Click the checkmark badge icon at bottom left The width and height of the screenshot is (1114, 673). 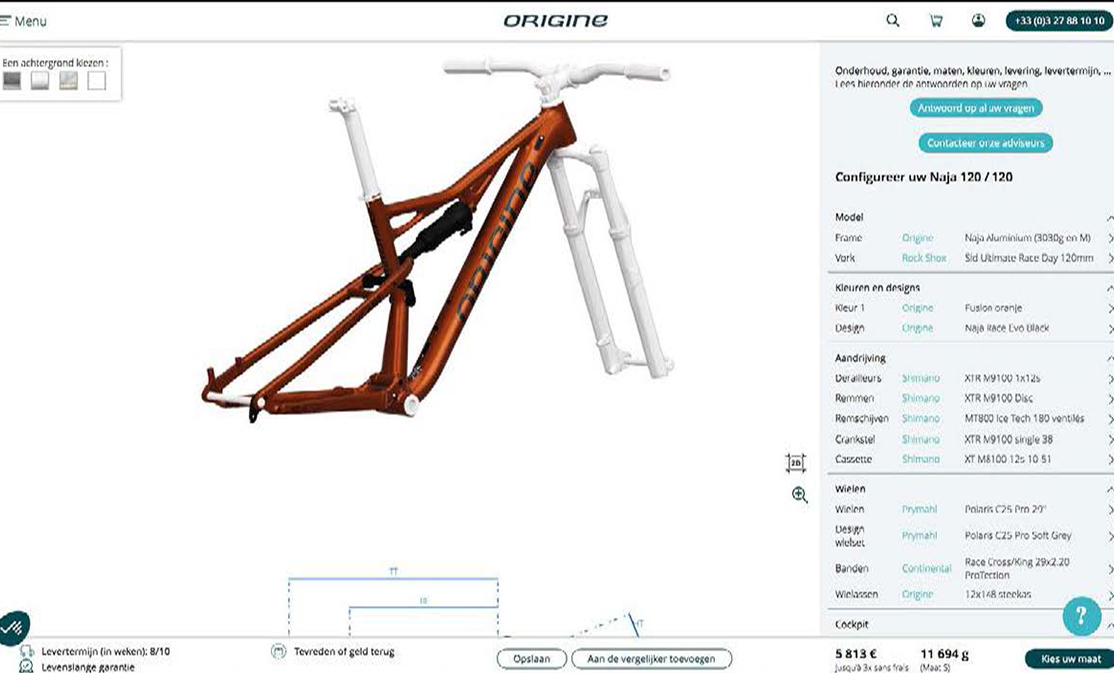pyautogui.click(x=14, y=628)
